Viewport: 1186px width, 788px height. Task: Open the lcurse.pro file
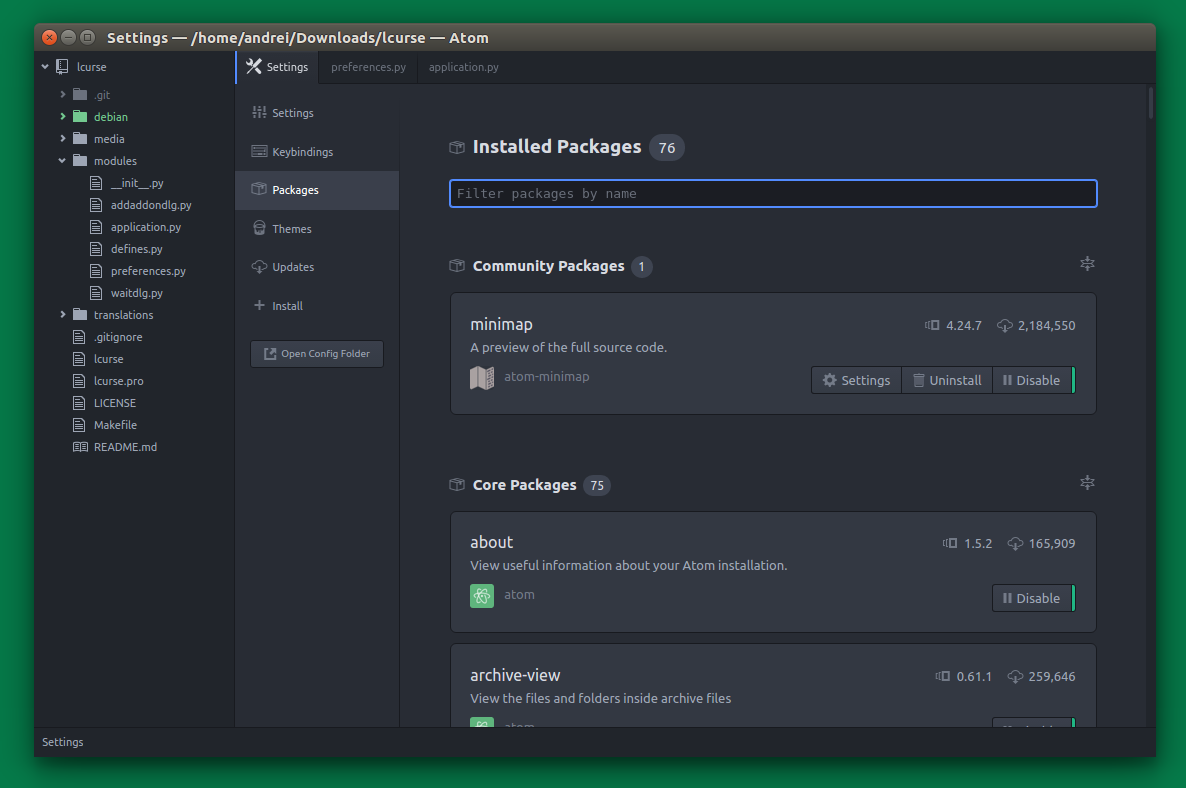[119, 381]
